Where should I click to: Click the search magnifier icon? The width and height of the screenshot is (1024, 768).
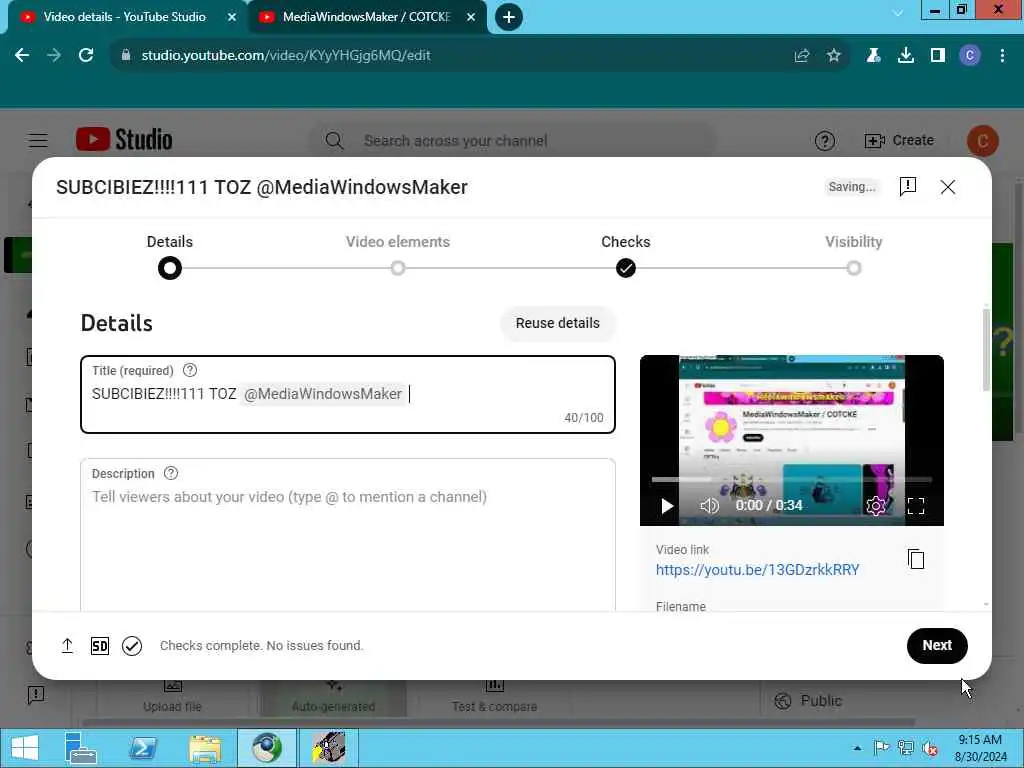(x=334, y=140)
